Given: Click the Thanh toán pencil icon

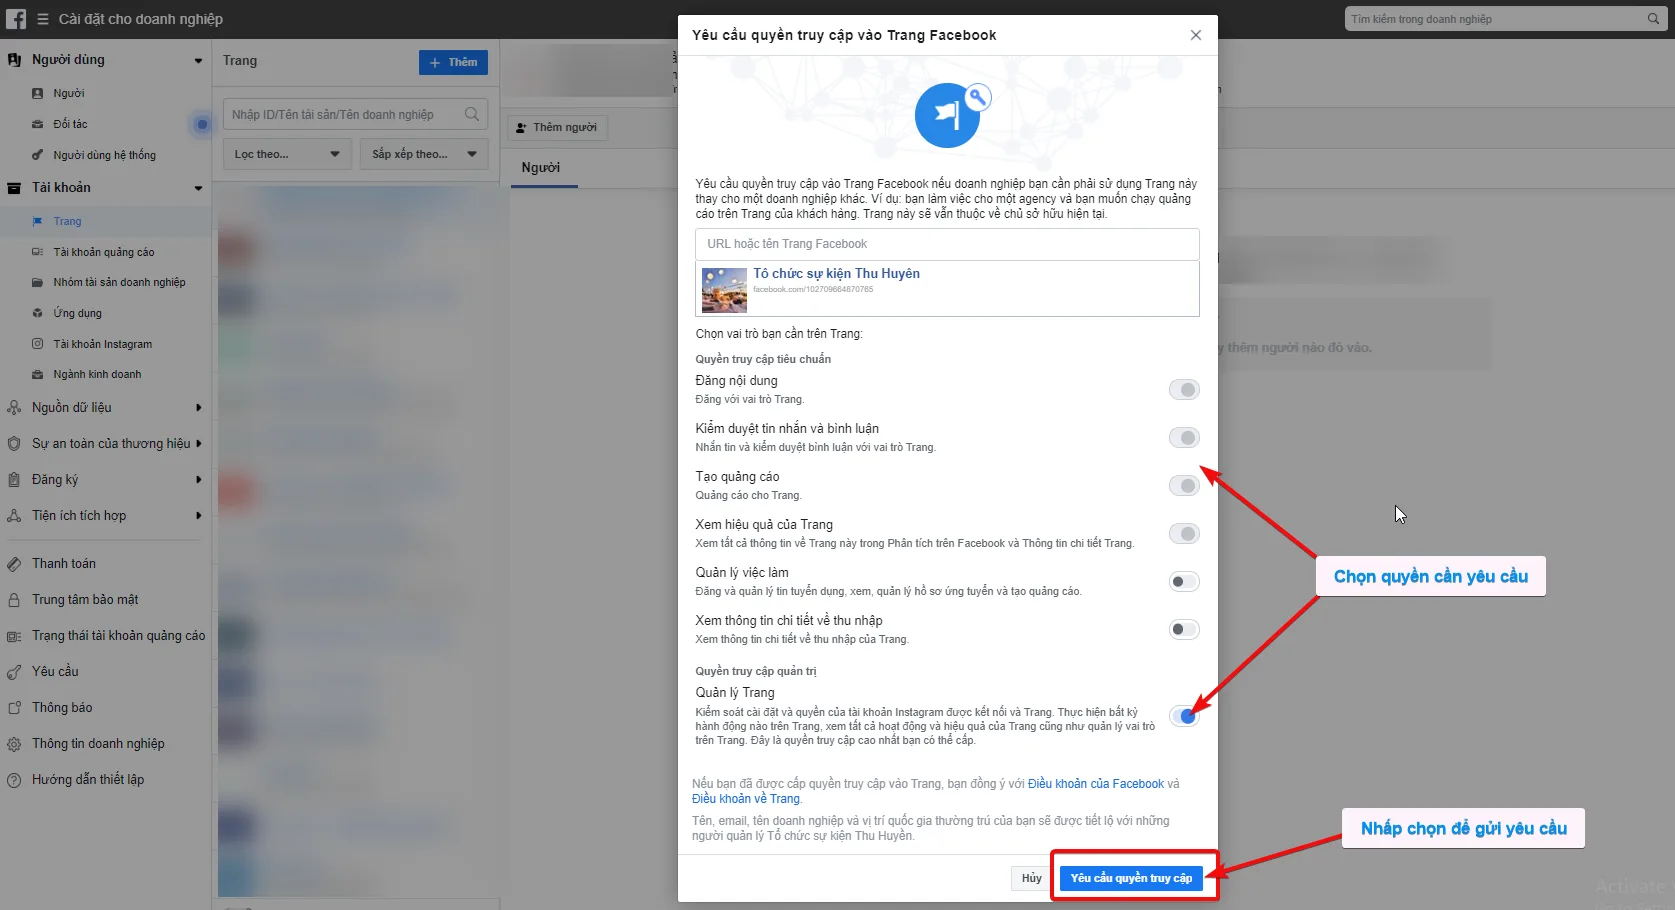Looking at the screenshot, I should pyautogui.click(x=14, y=563).
